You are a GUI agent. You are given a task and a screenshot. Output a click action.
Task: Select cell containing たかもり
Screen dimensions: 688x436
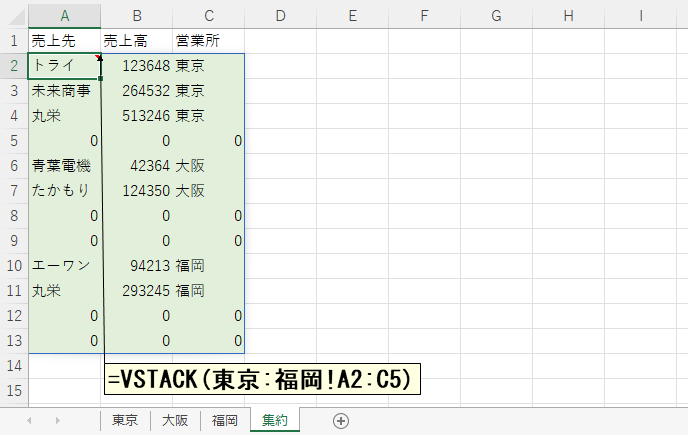(x=64, y=191)
